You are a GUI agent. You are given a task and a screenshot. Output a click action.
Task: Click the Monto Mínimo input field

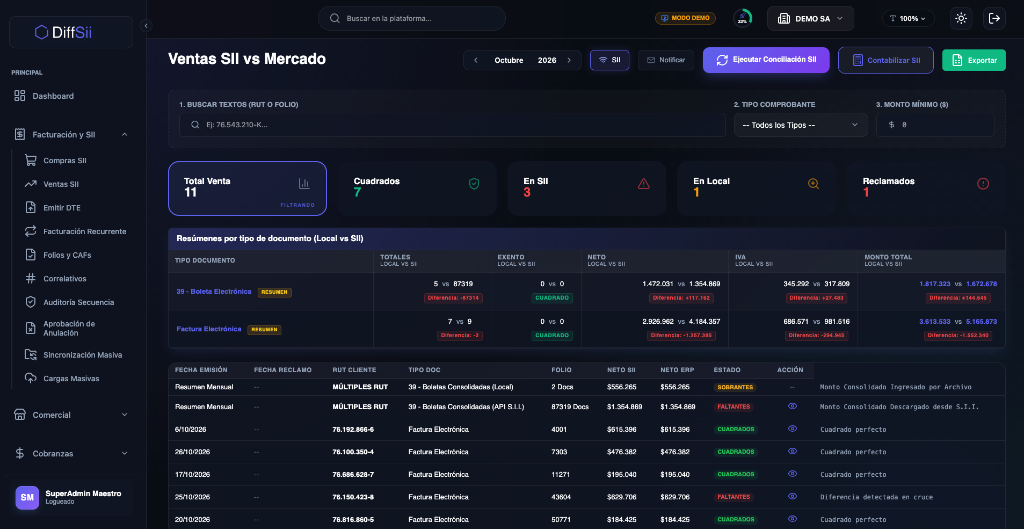(935, 125)
